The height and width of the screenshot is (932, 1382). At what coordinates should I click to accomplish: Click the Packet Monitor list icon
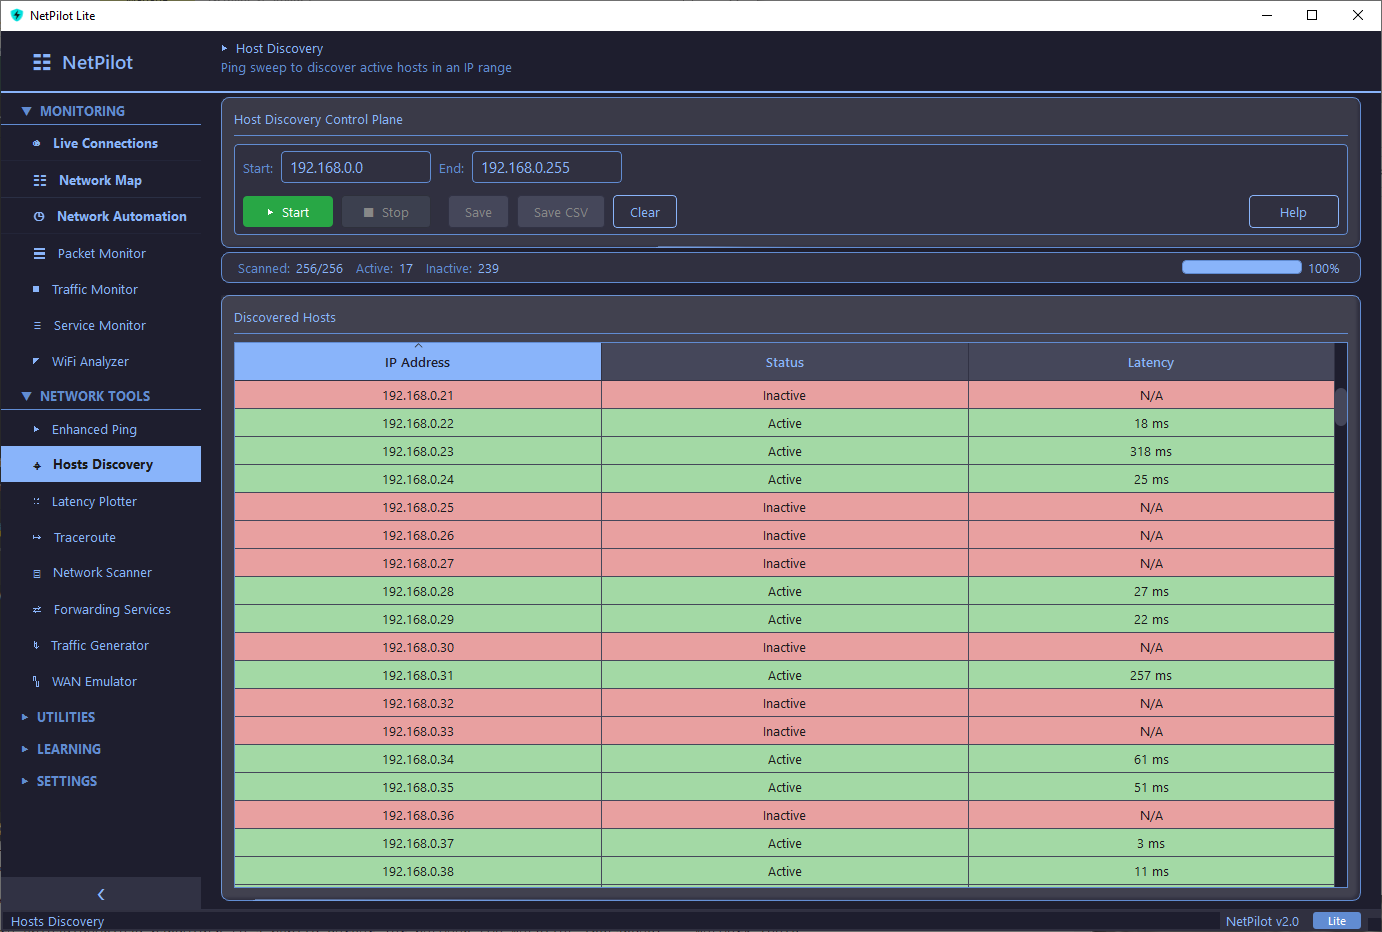pos(40,254)
